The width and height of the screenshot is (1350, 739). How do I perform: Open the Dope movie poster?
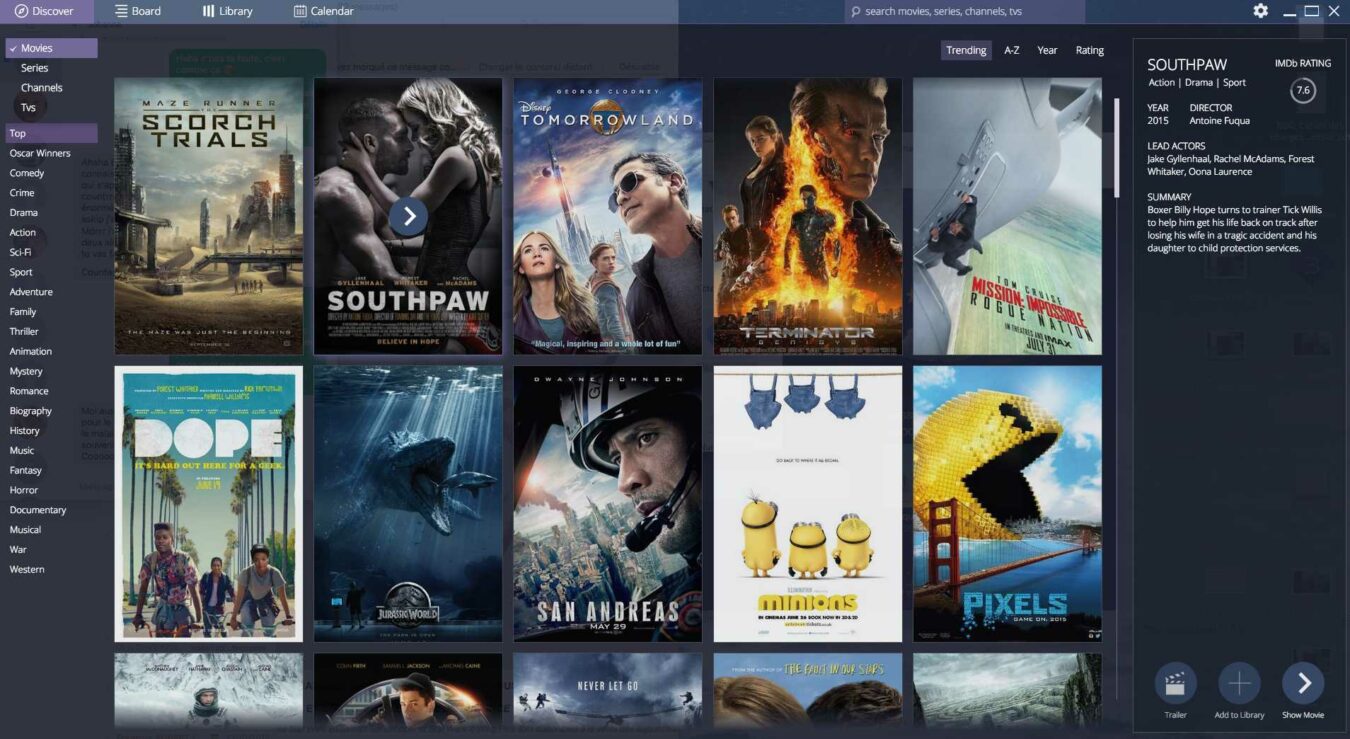pos(209,504)
